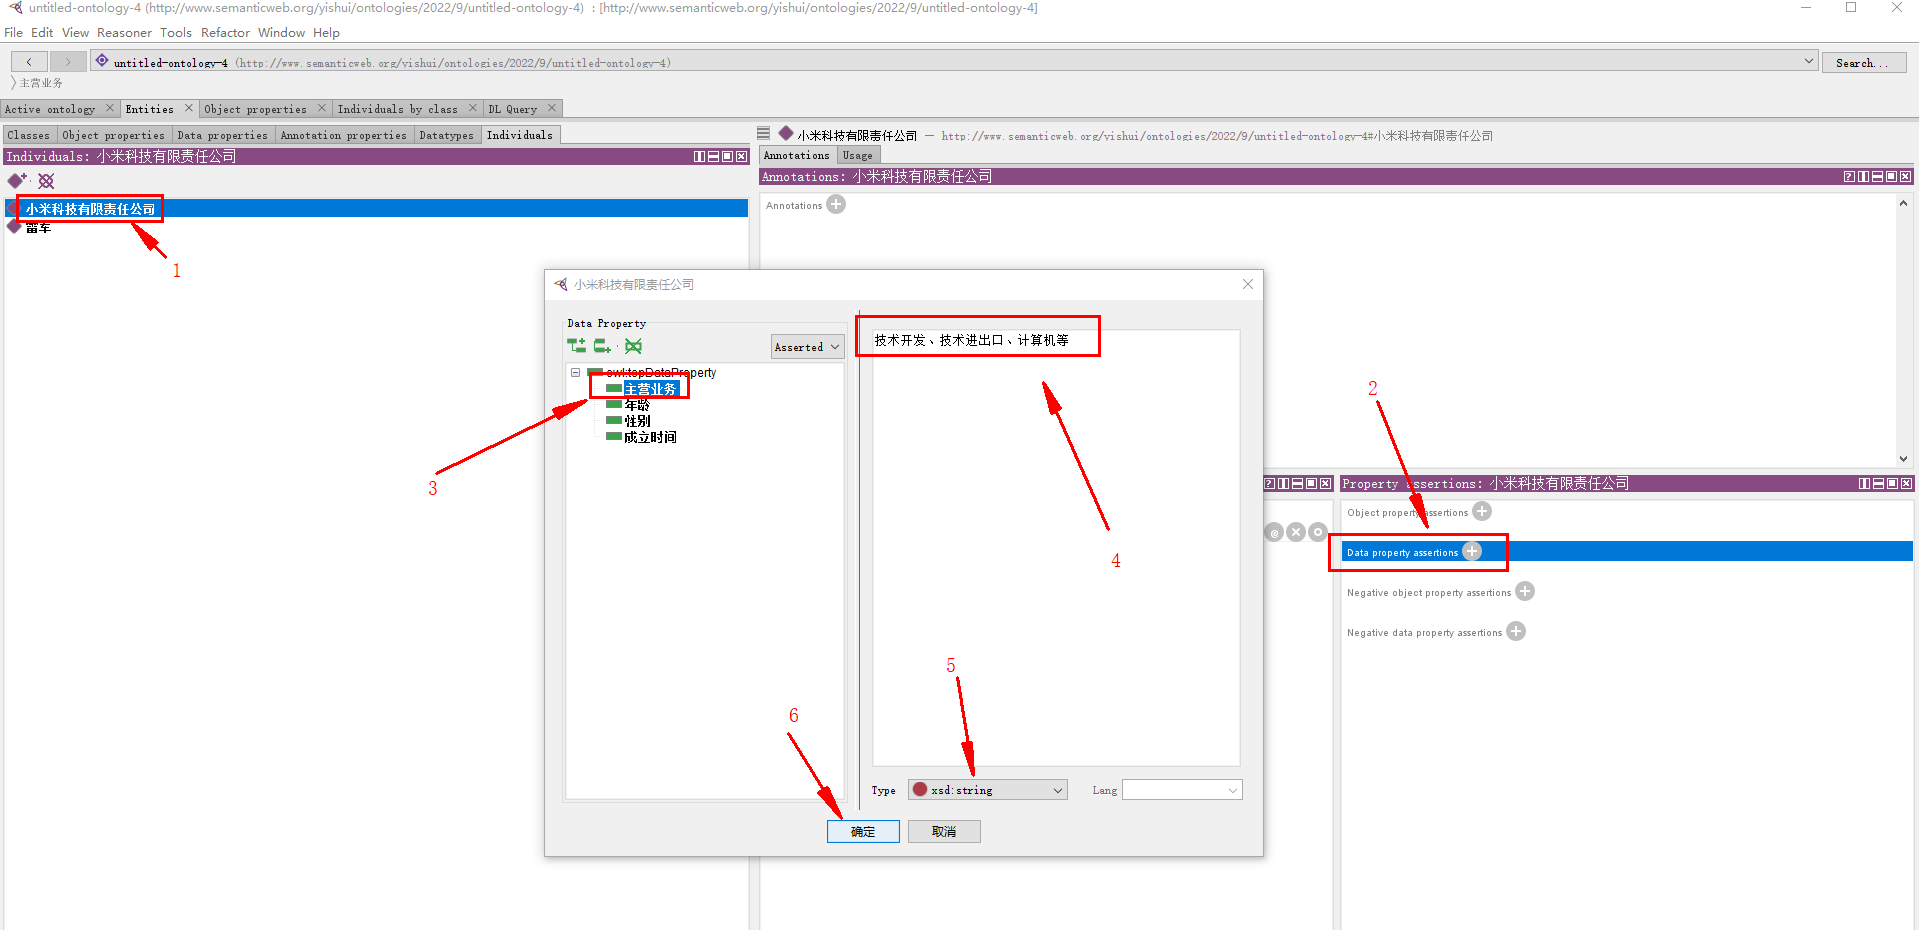
Task: Switch to the Individuals by class tab
Action: point(398,109)
